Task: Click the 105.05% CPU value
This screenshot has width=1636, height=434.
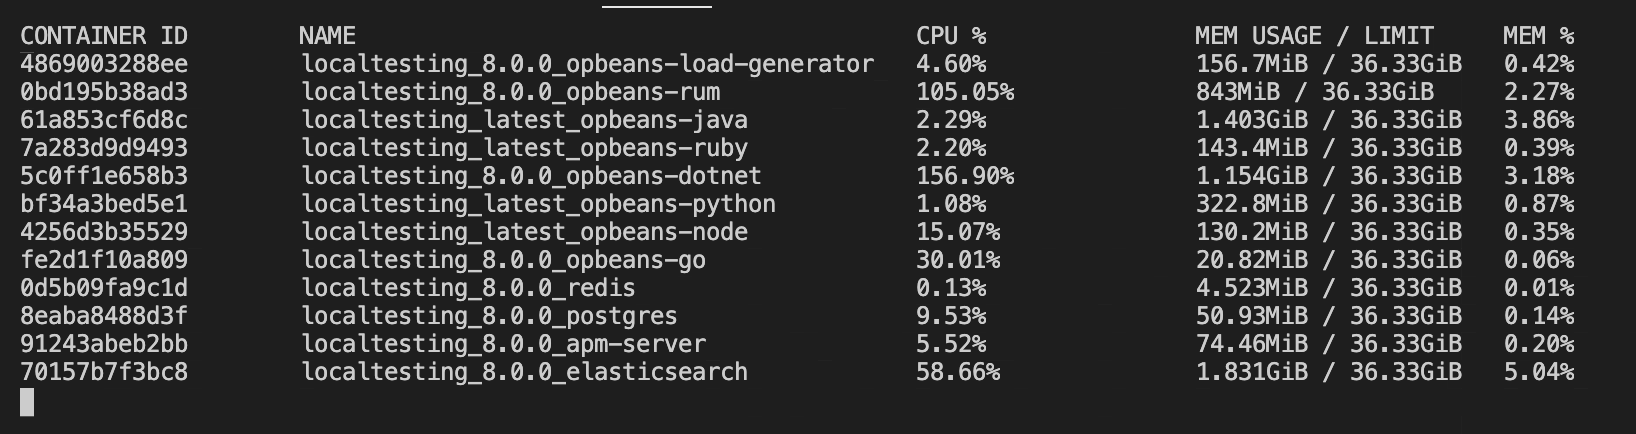Action: (x=965, y=92)
